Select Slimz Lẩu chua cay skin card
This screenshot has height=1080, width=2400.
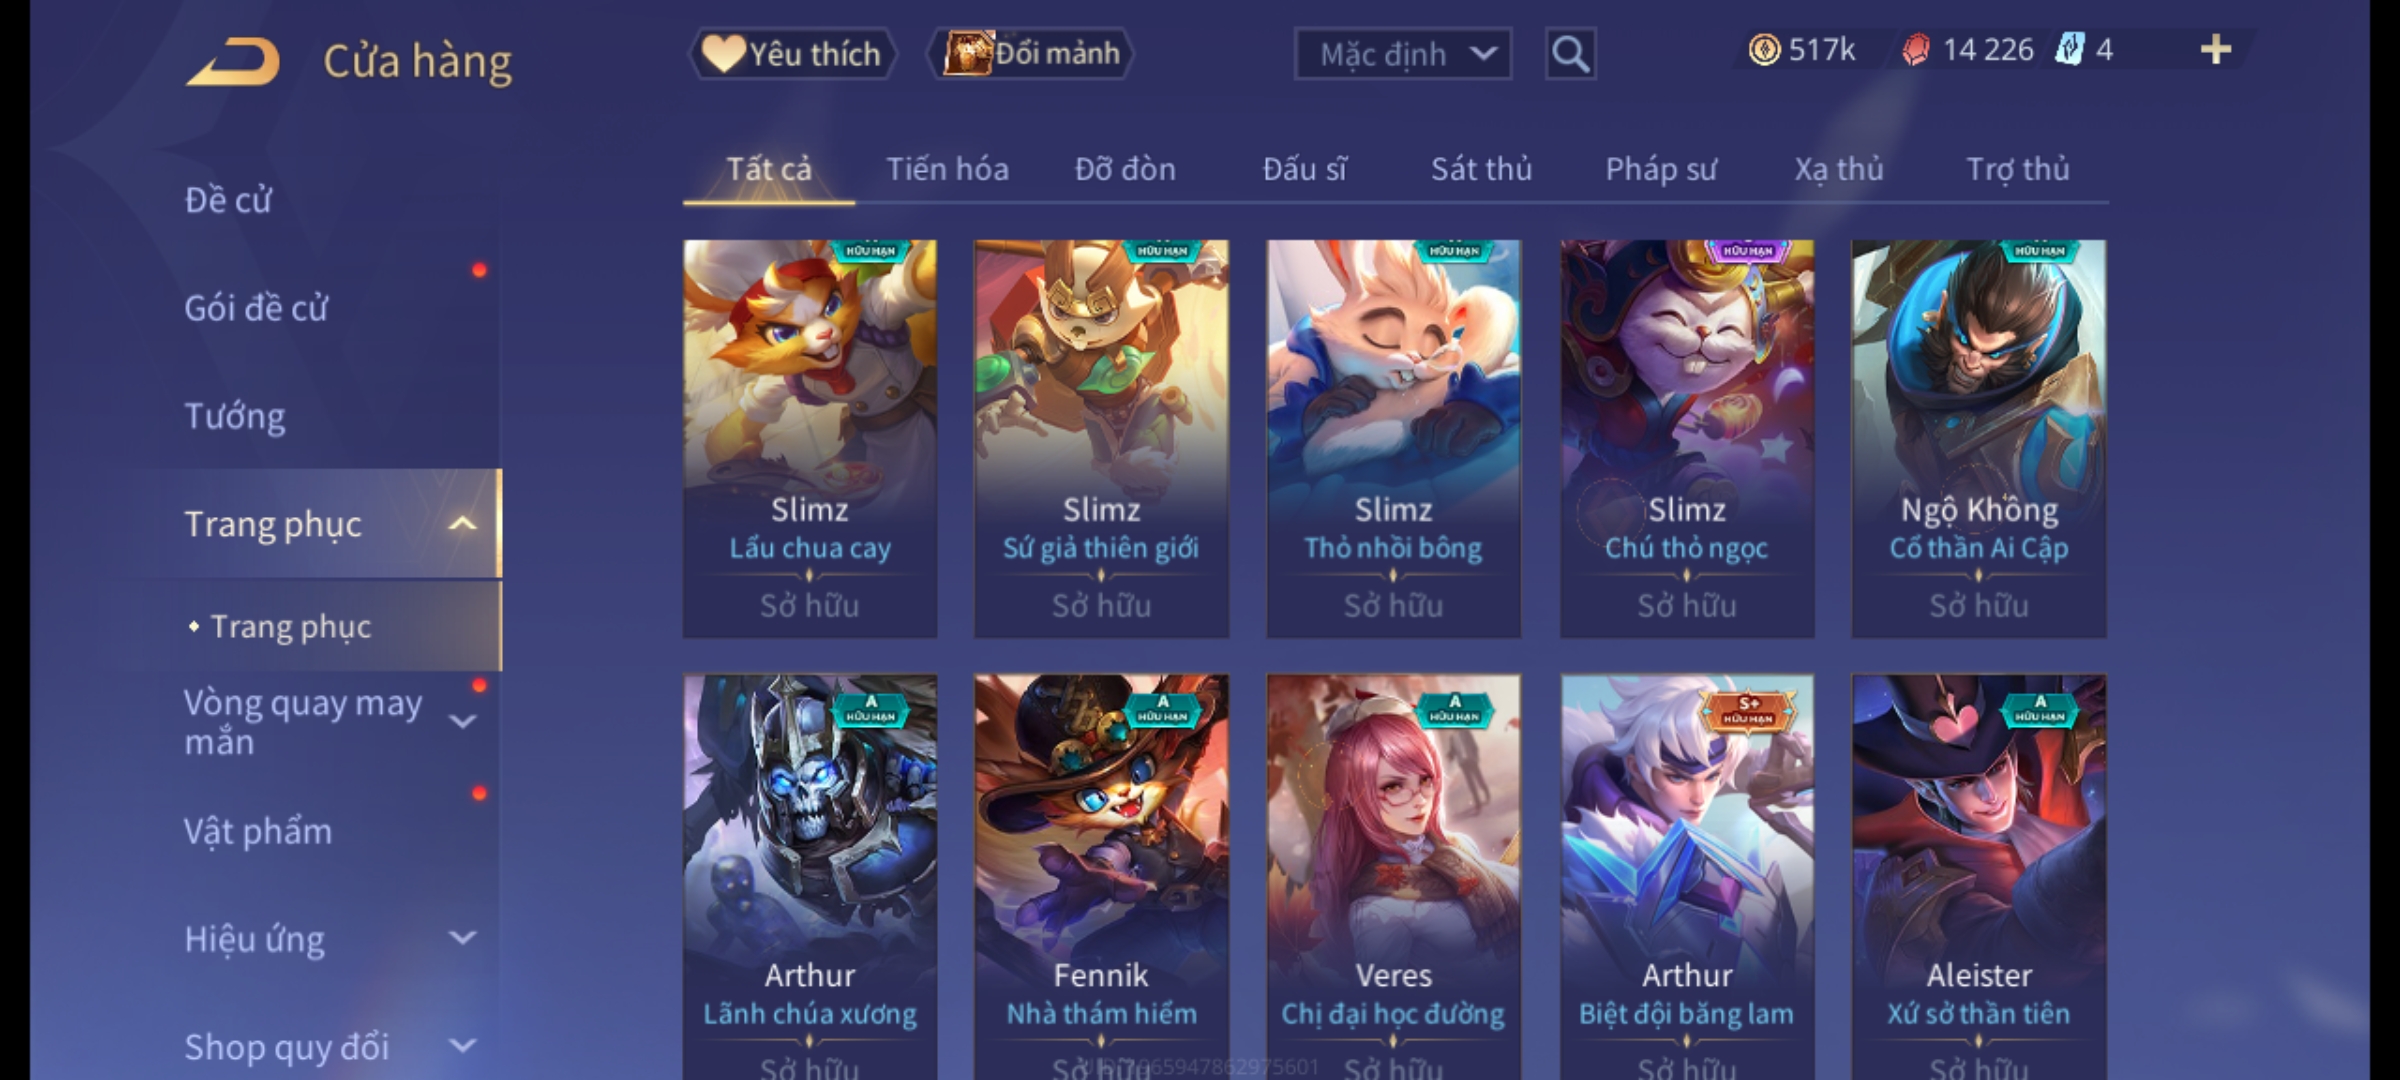click(x=810, y=438)
